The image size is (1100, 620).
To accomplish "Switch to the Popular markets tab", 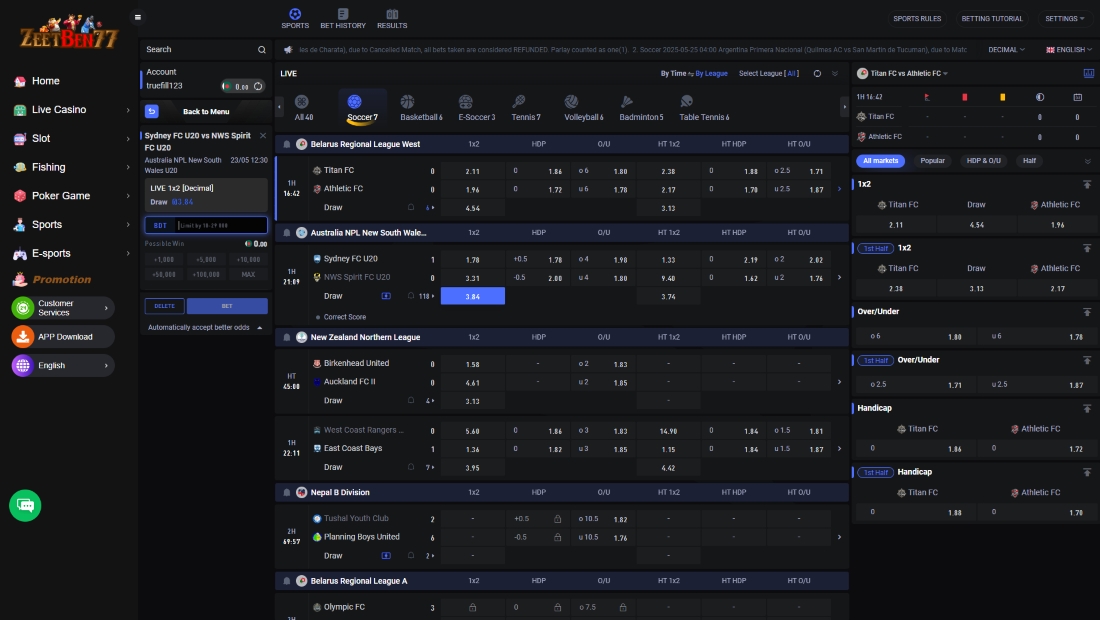I will click(932, 160).
